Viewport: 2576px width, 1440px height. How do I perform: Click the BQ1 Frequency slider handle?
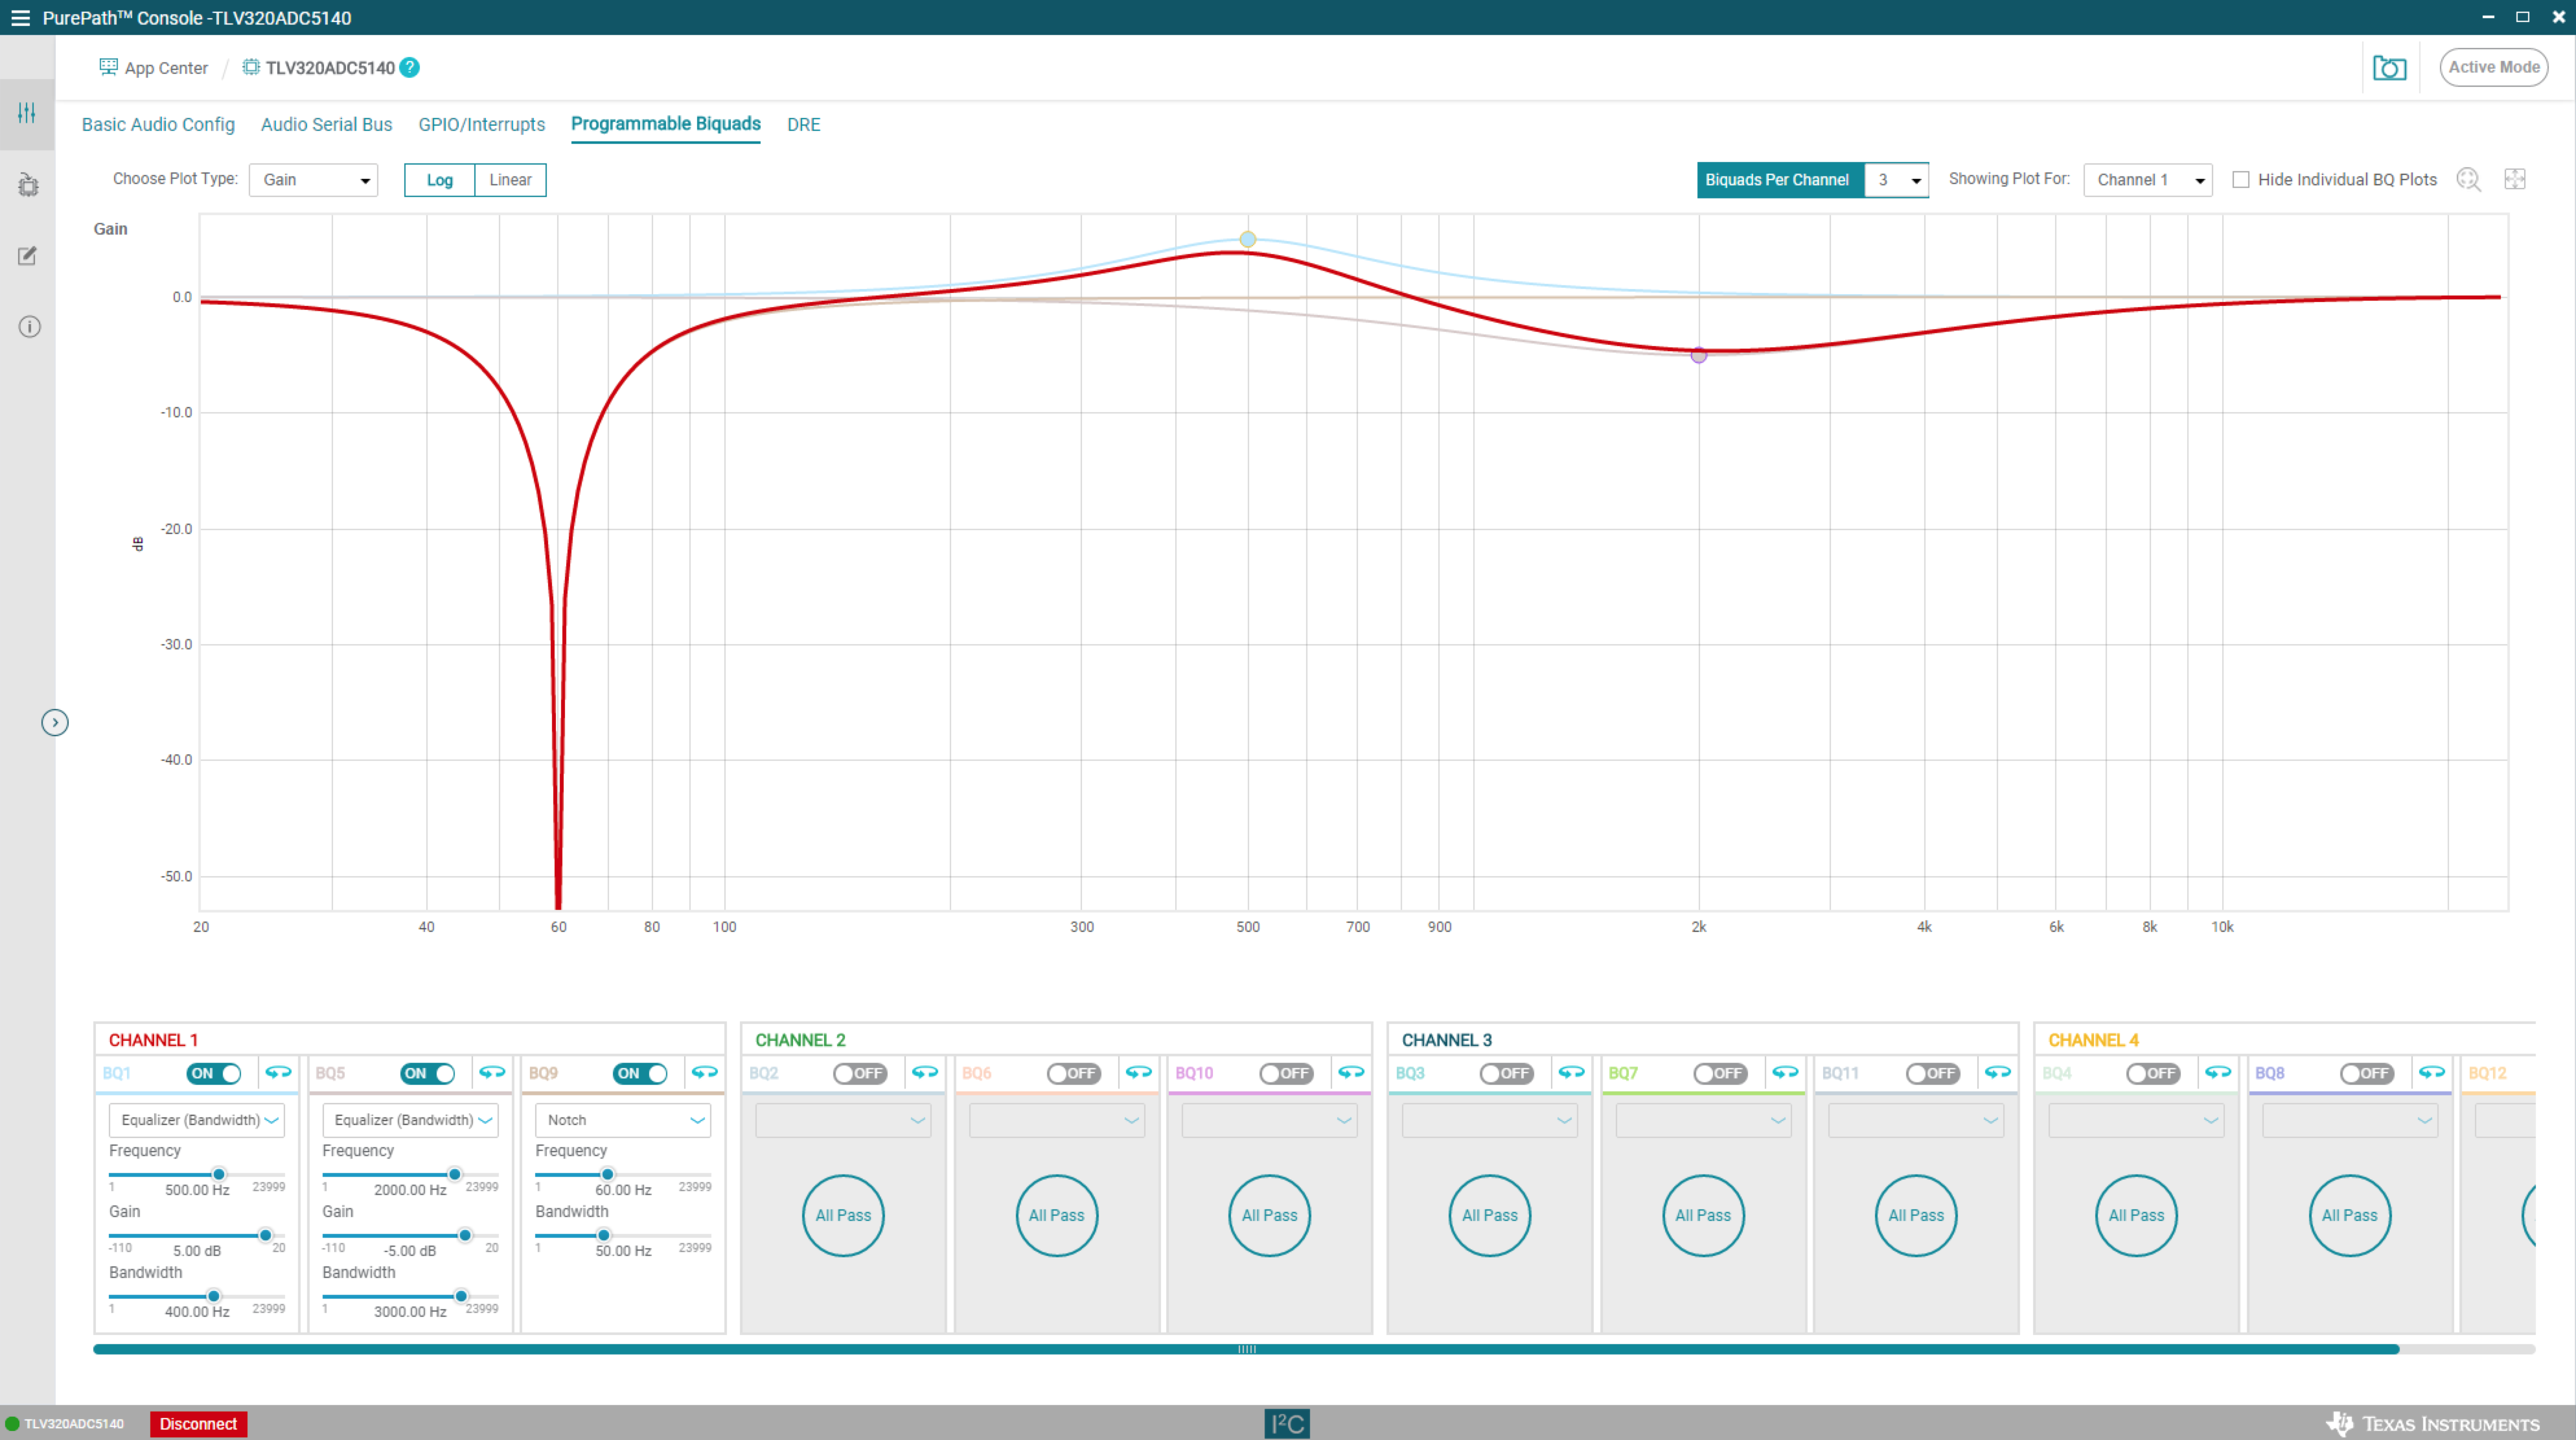[218, 1174]
